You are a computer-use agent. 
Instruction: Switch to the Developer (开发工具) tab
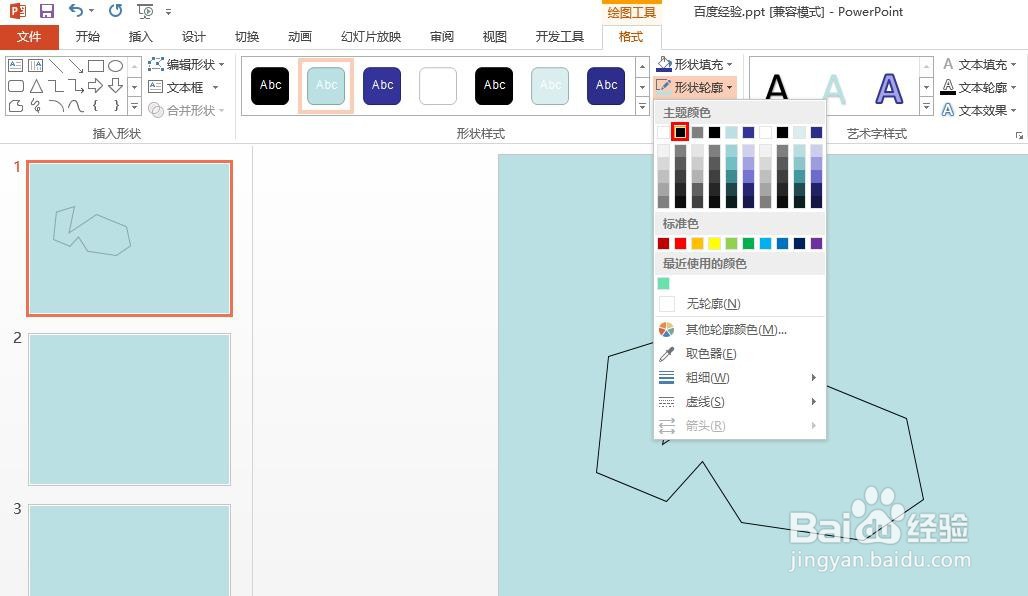click(x=559, y=37)
